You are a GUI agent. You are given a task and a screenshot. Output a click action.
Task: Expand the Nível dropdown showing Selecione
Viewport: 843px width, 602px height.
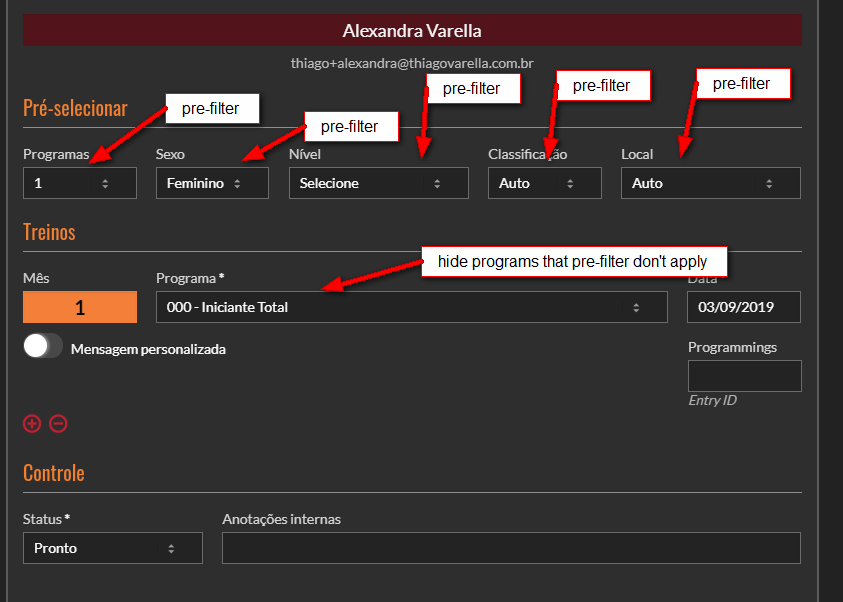378,183
